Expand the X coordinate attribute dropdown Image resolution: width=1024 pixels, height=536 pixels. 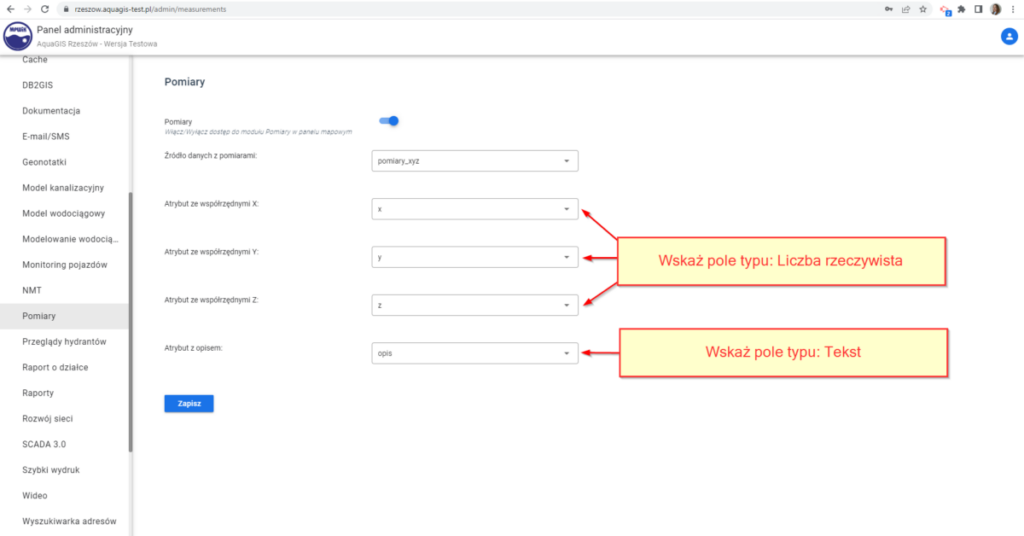pyautogui.click(x=474, y=209)
